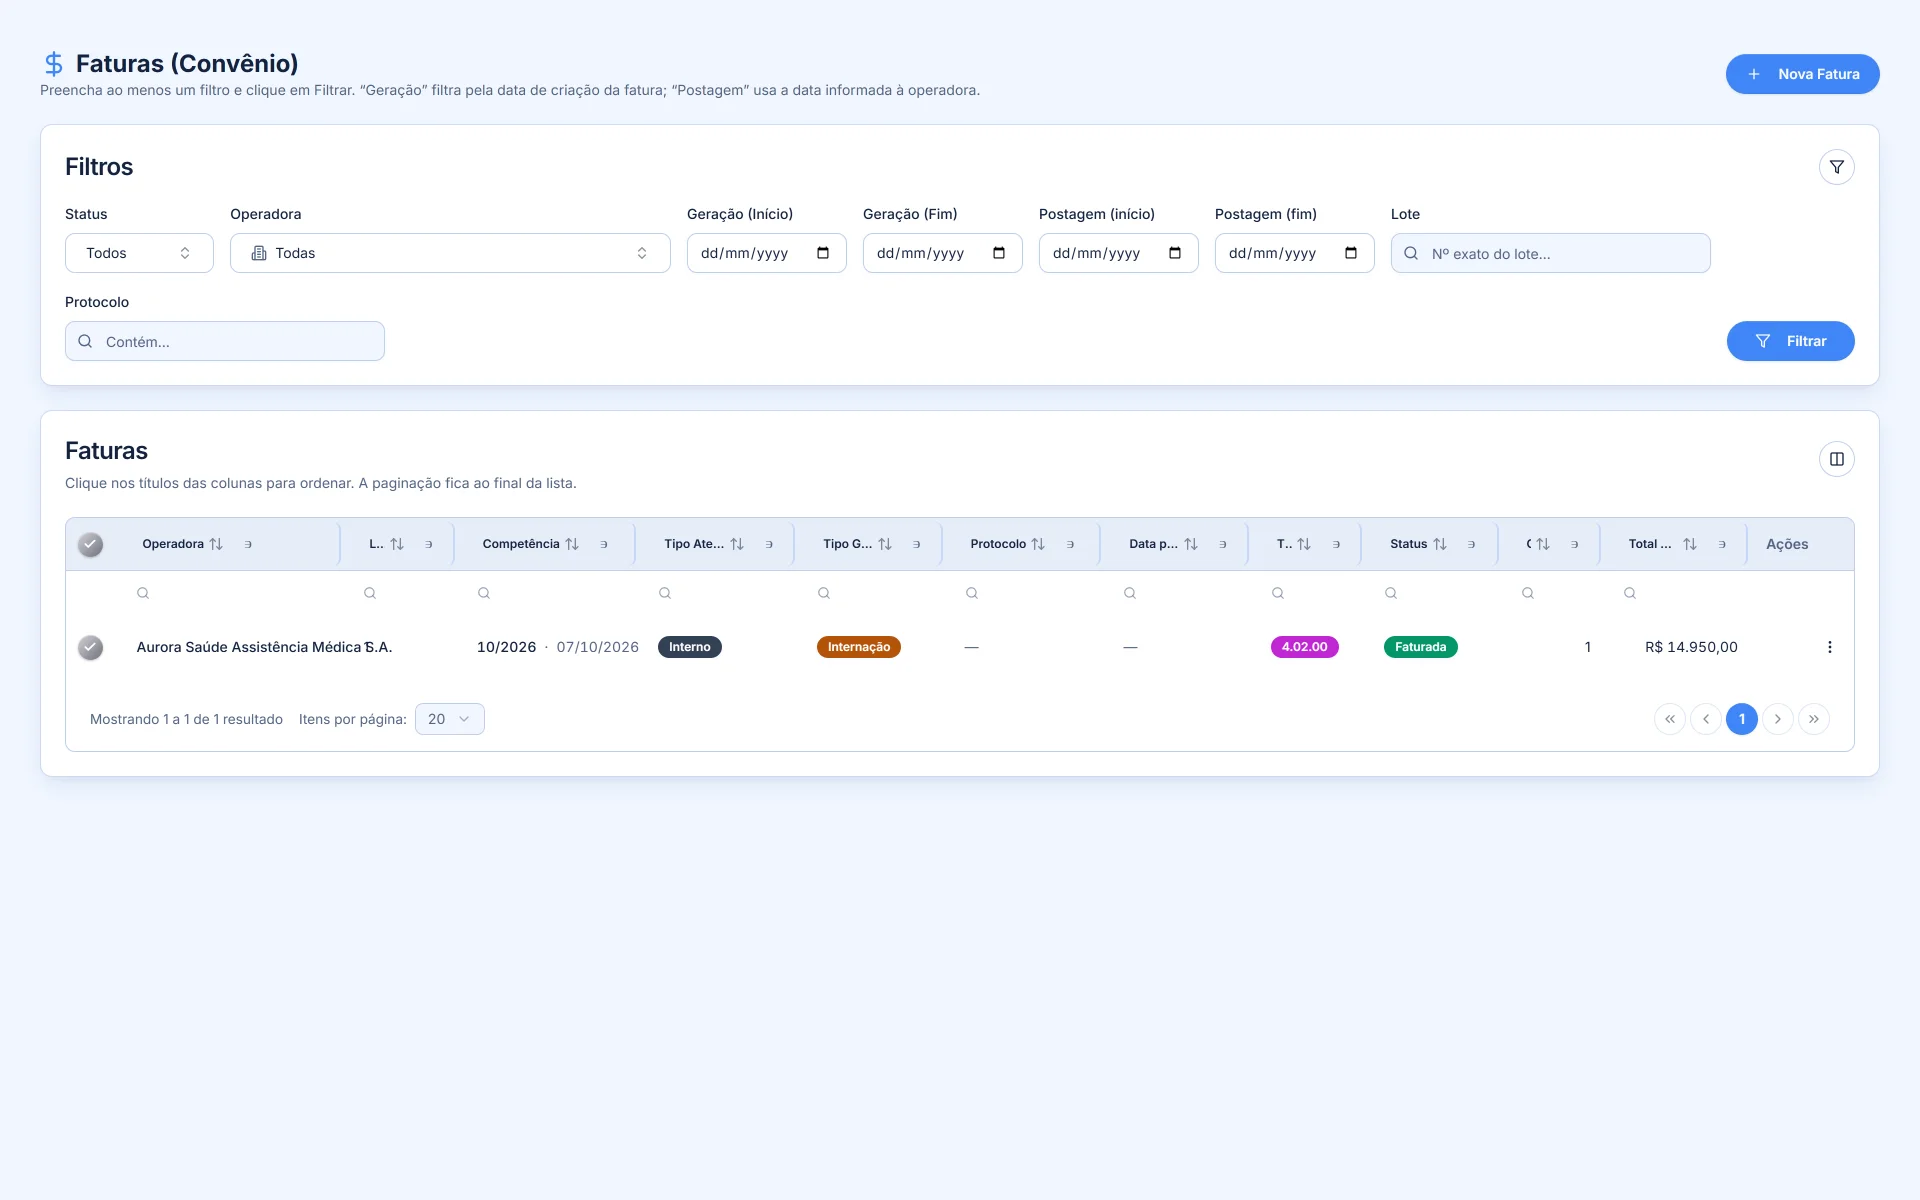Sort by Tipo G... column arrows
The height and width of the screenshot is (1200, 1920).
(885, 544)
